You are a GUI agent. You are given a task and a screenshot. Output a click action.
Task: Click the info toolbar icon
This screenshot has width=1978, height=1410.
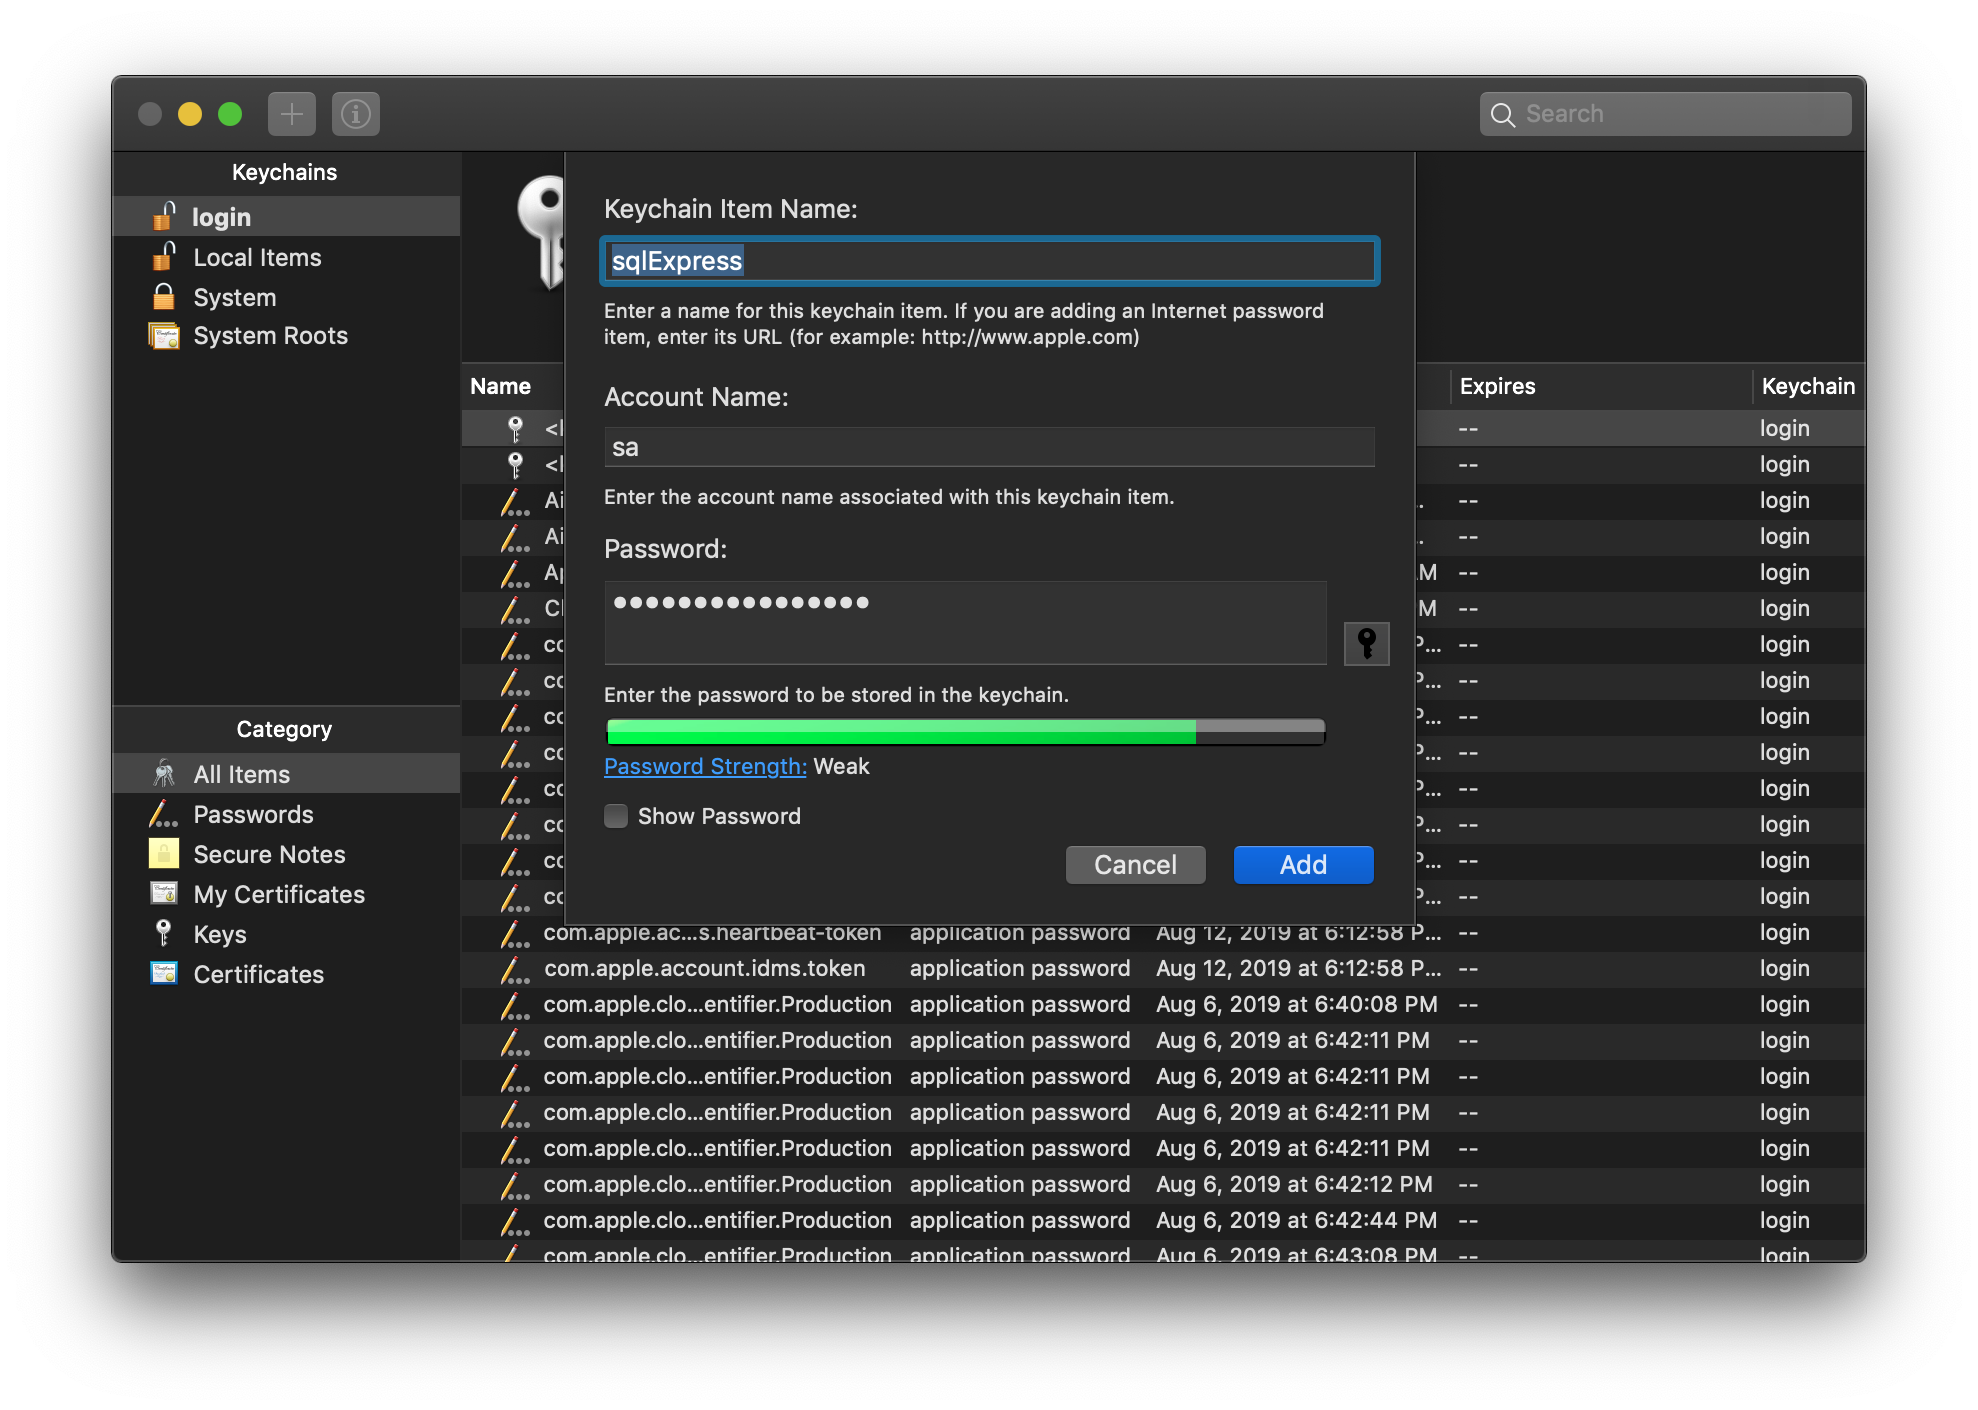(355, 114)
